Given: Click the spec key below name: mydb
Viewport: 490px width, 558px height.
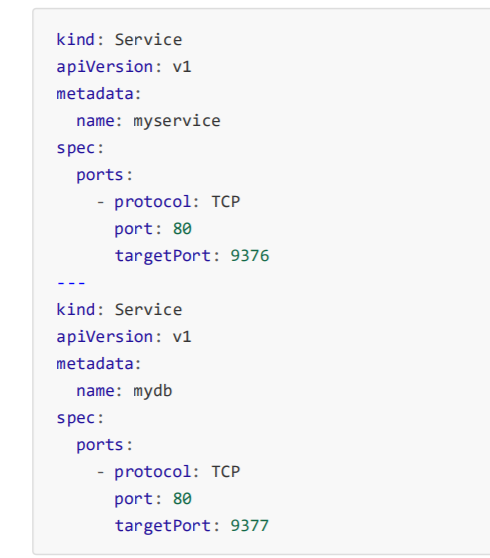Looking at the screenshot, I should click(x=76, y=418).
